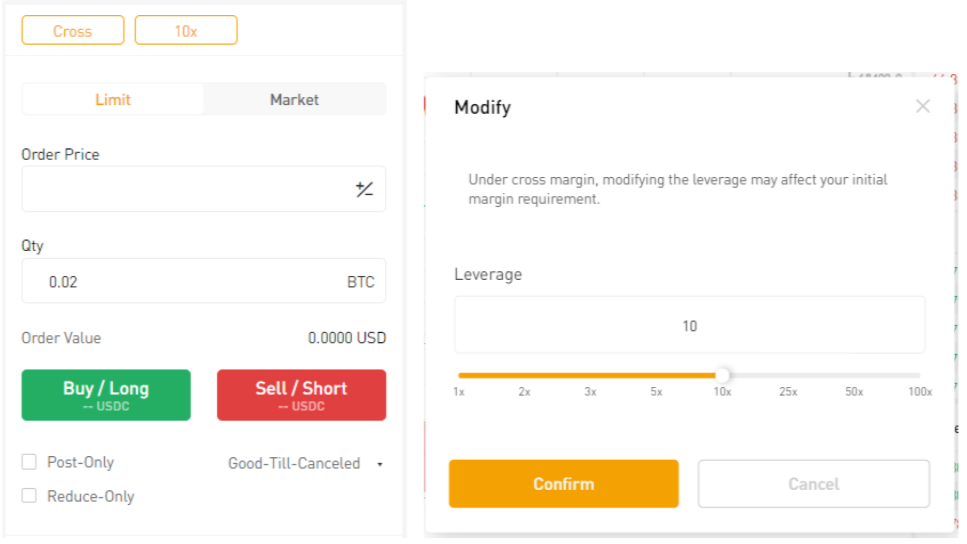The image size is (967, 544).
Task: Enable the Reduce-Only checkbox
Action: [x=29, y=496]
